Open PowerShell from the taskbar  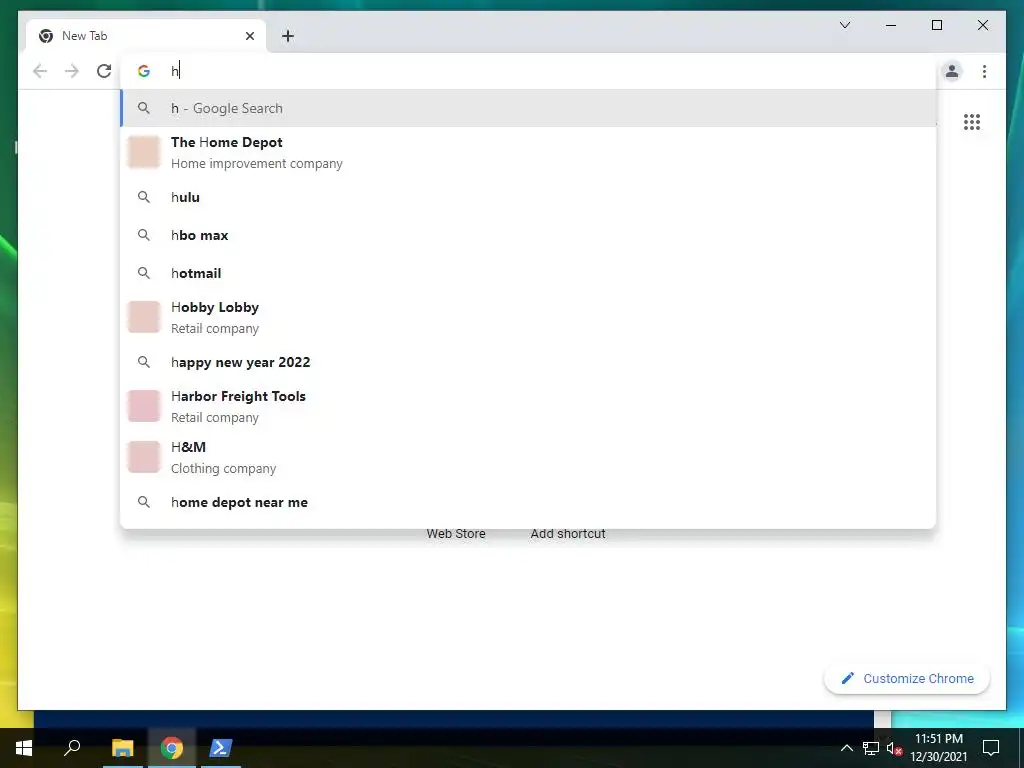pos(221,748)
